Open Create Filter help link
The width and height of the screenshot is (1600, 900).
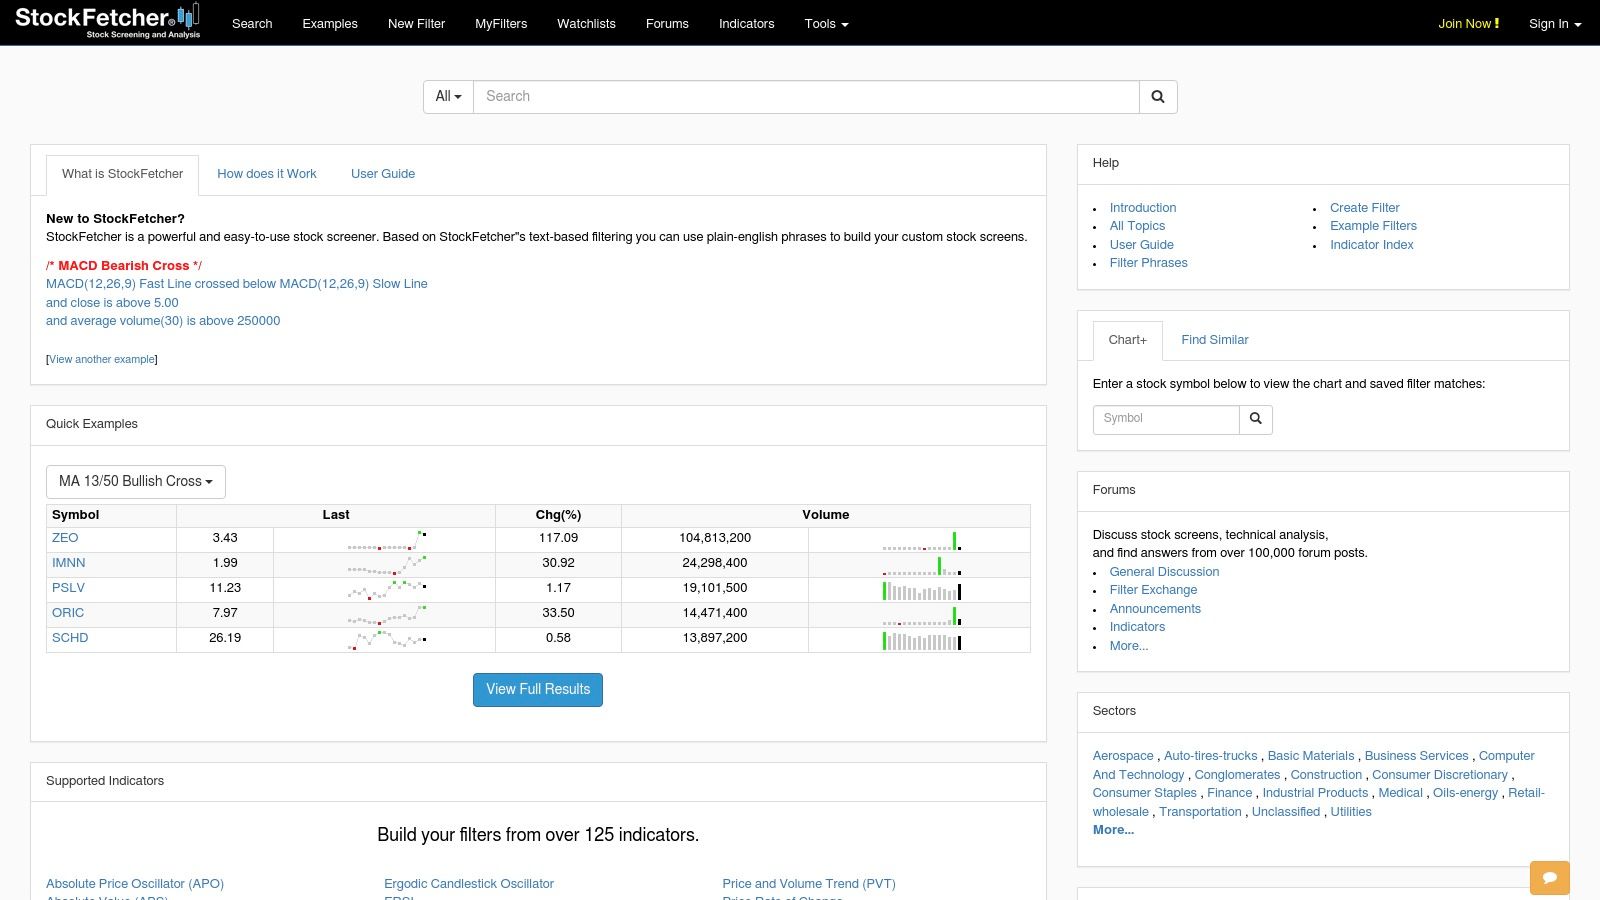pyautogui.click(x=1364, y=208)
